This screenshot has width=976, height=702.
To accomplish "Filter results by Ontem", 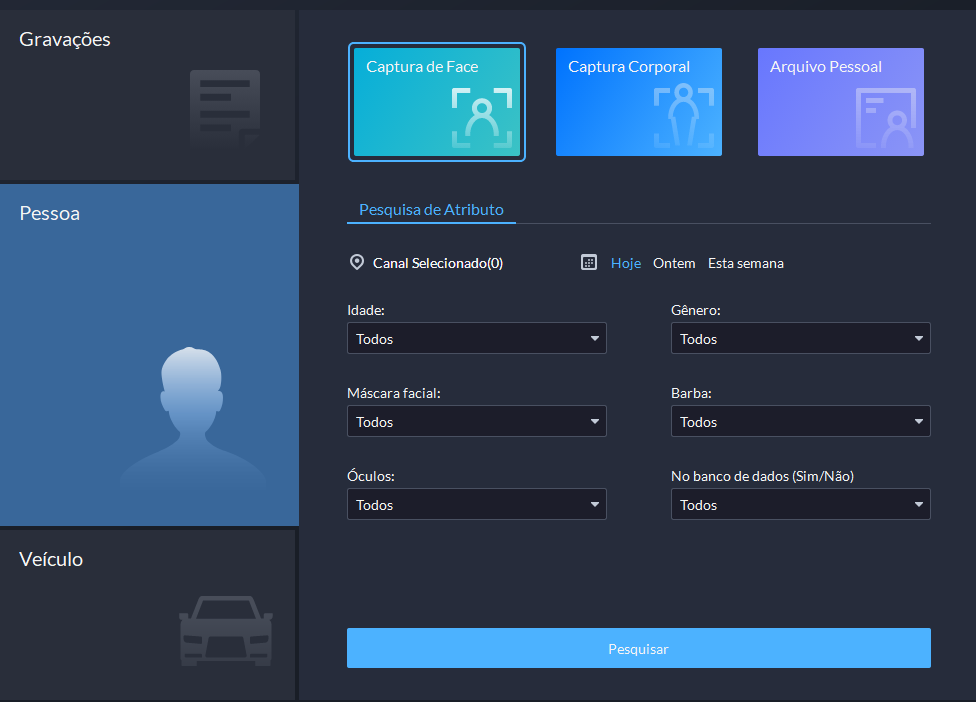I will point(674,263).
